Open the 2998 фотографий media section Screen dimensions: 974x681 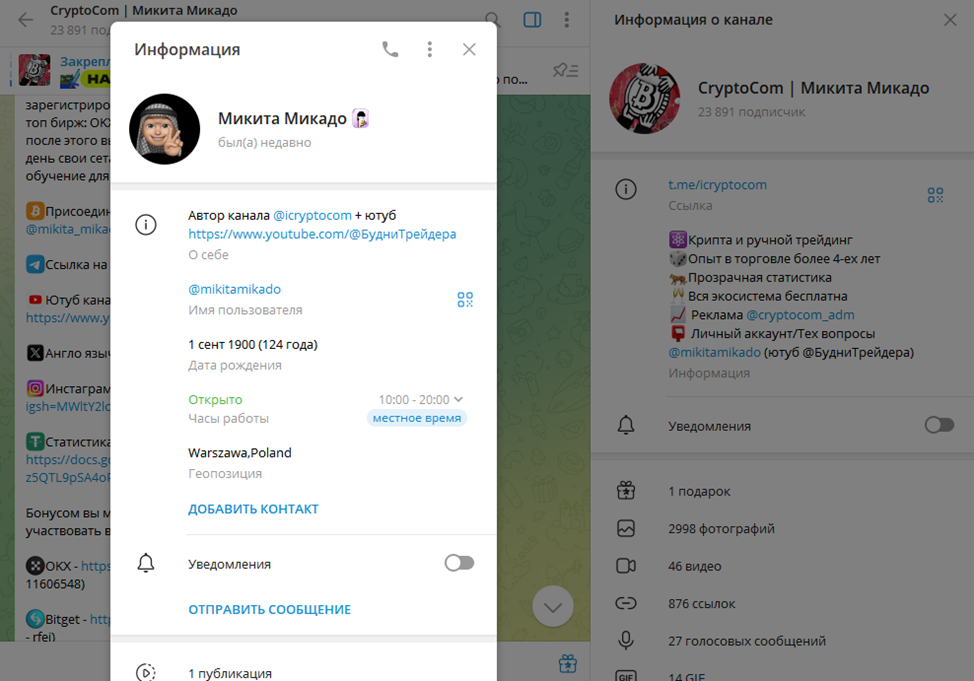[783, 528]
